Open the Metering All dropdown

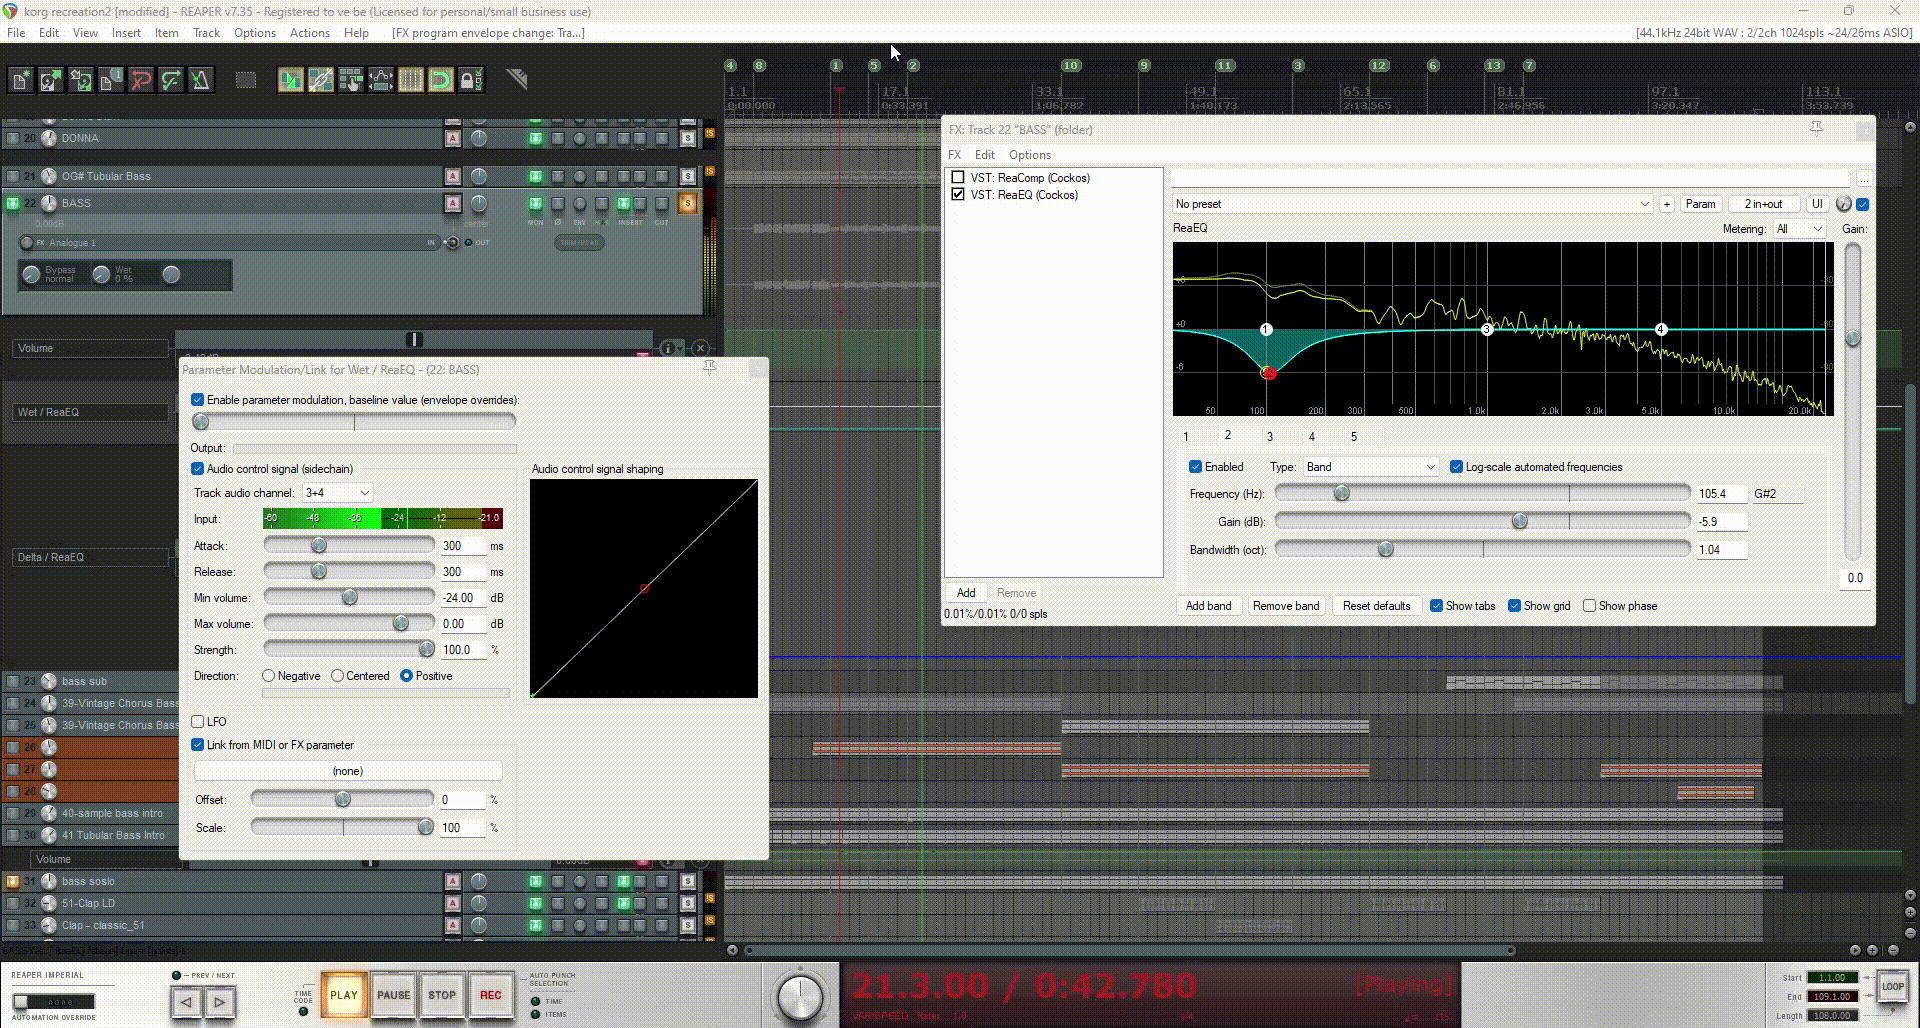pos(1800,229)
